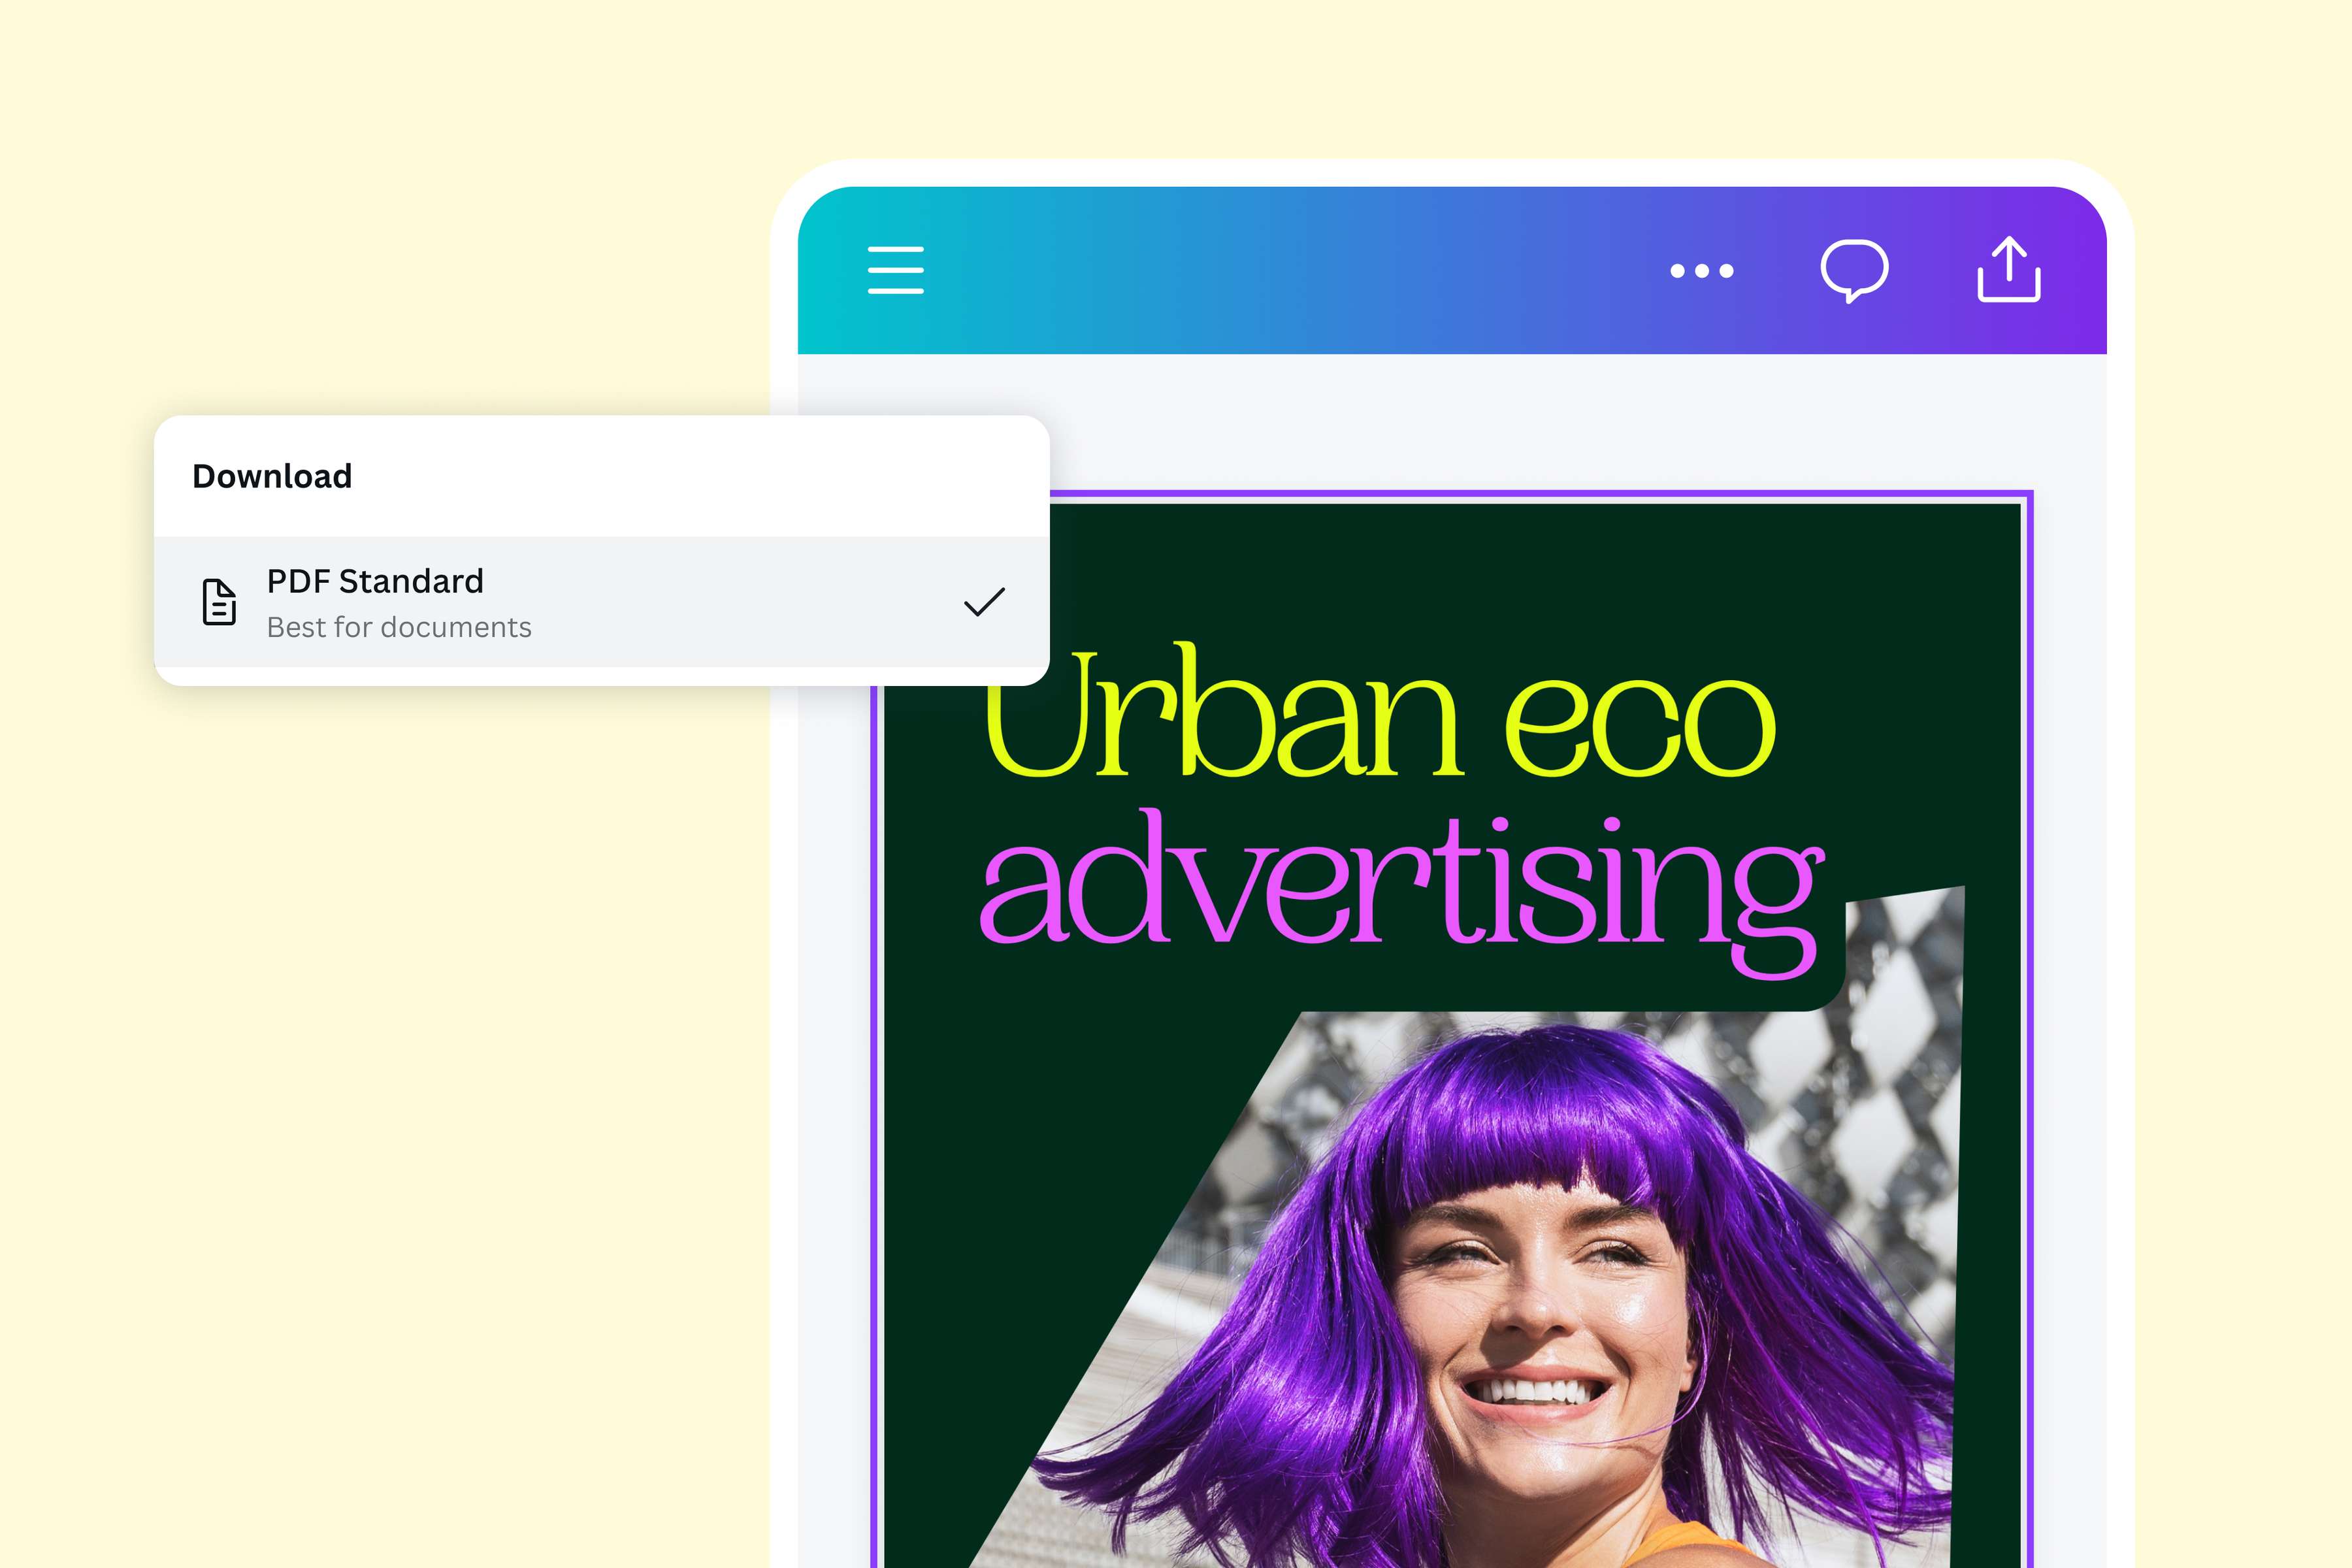Click the 'Best for documents' description

(x=399, y=627)
